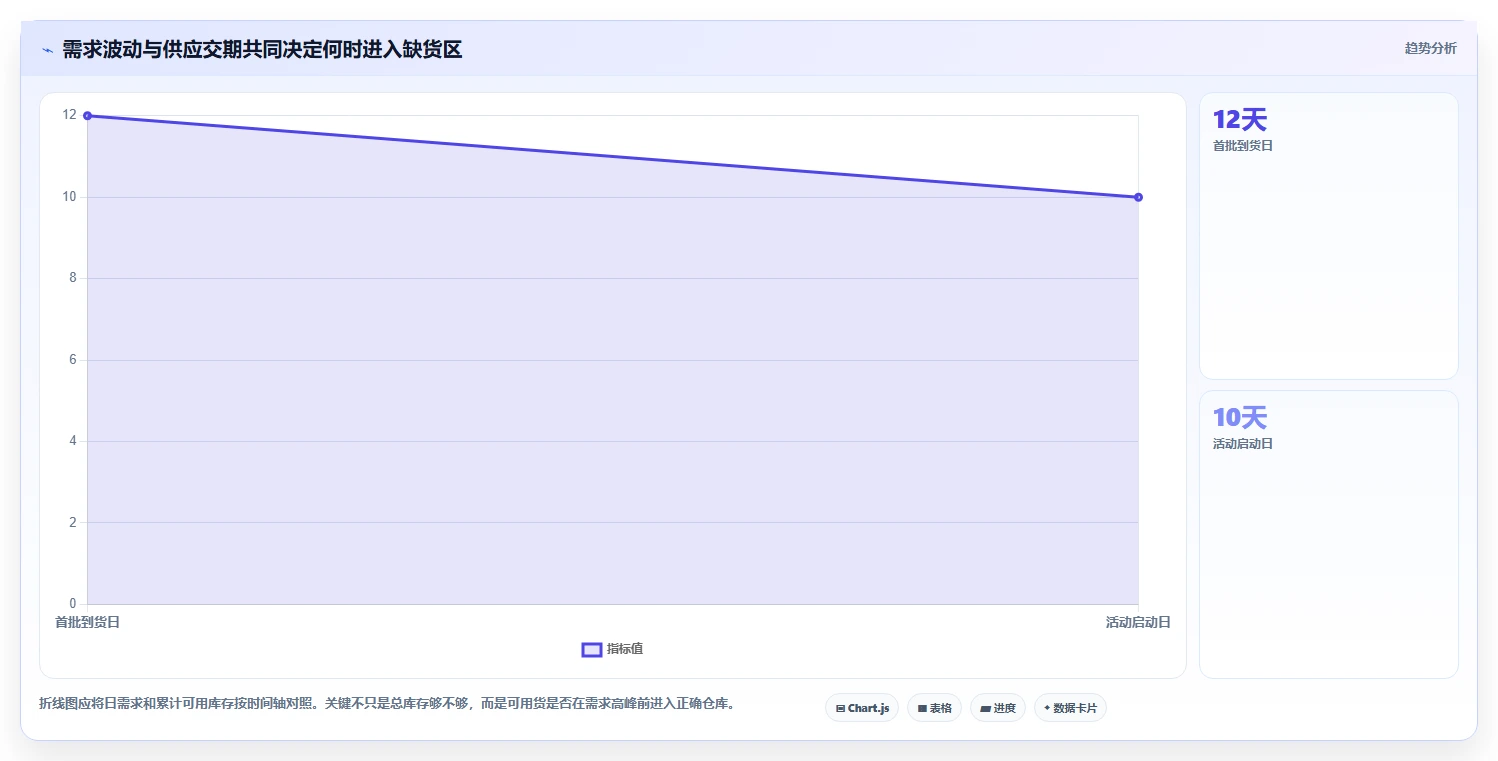Click the 10天 card value
The image size is (1498, 761).
[1240, 418]
